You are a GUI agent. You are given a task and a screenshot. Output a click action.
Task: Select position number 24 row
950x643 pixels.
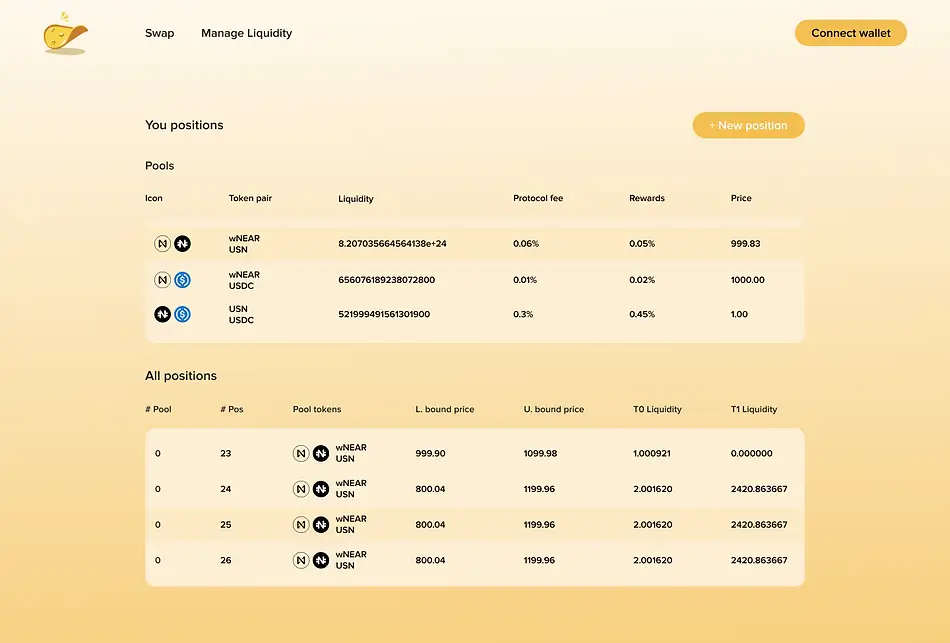tap(474, 489)
